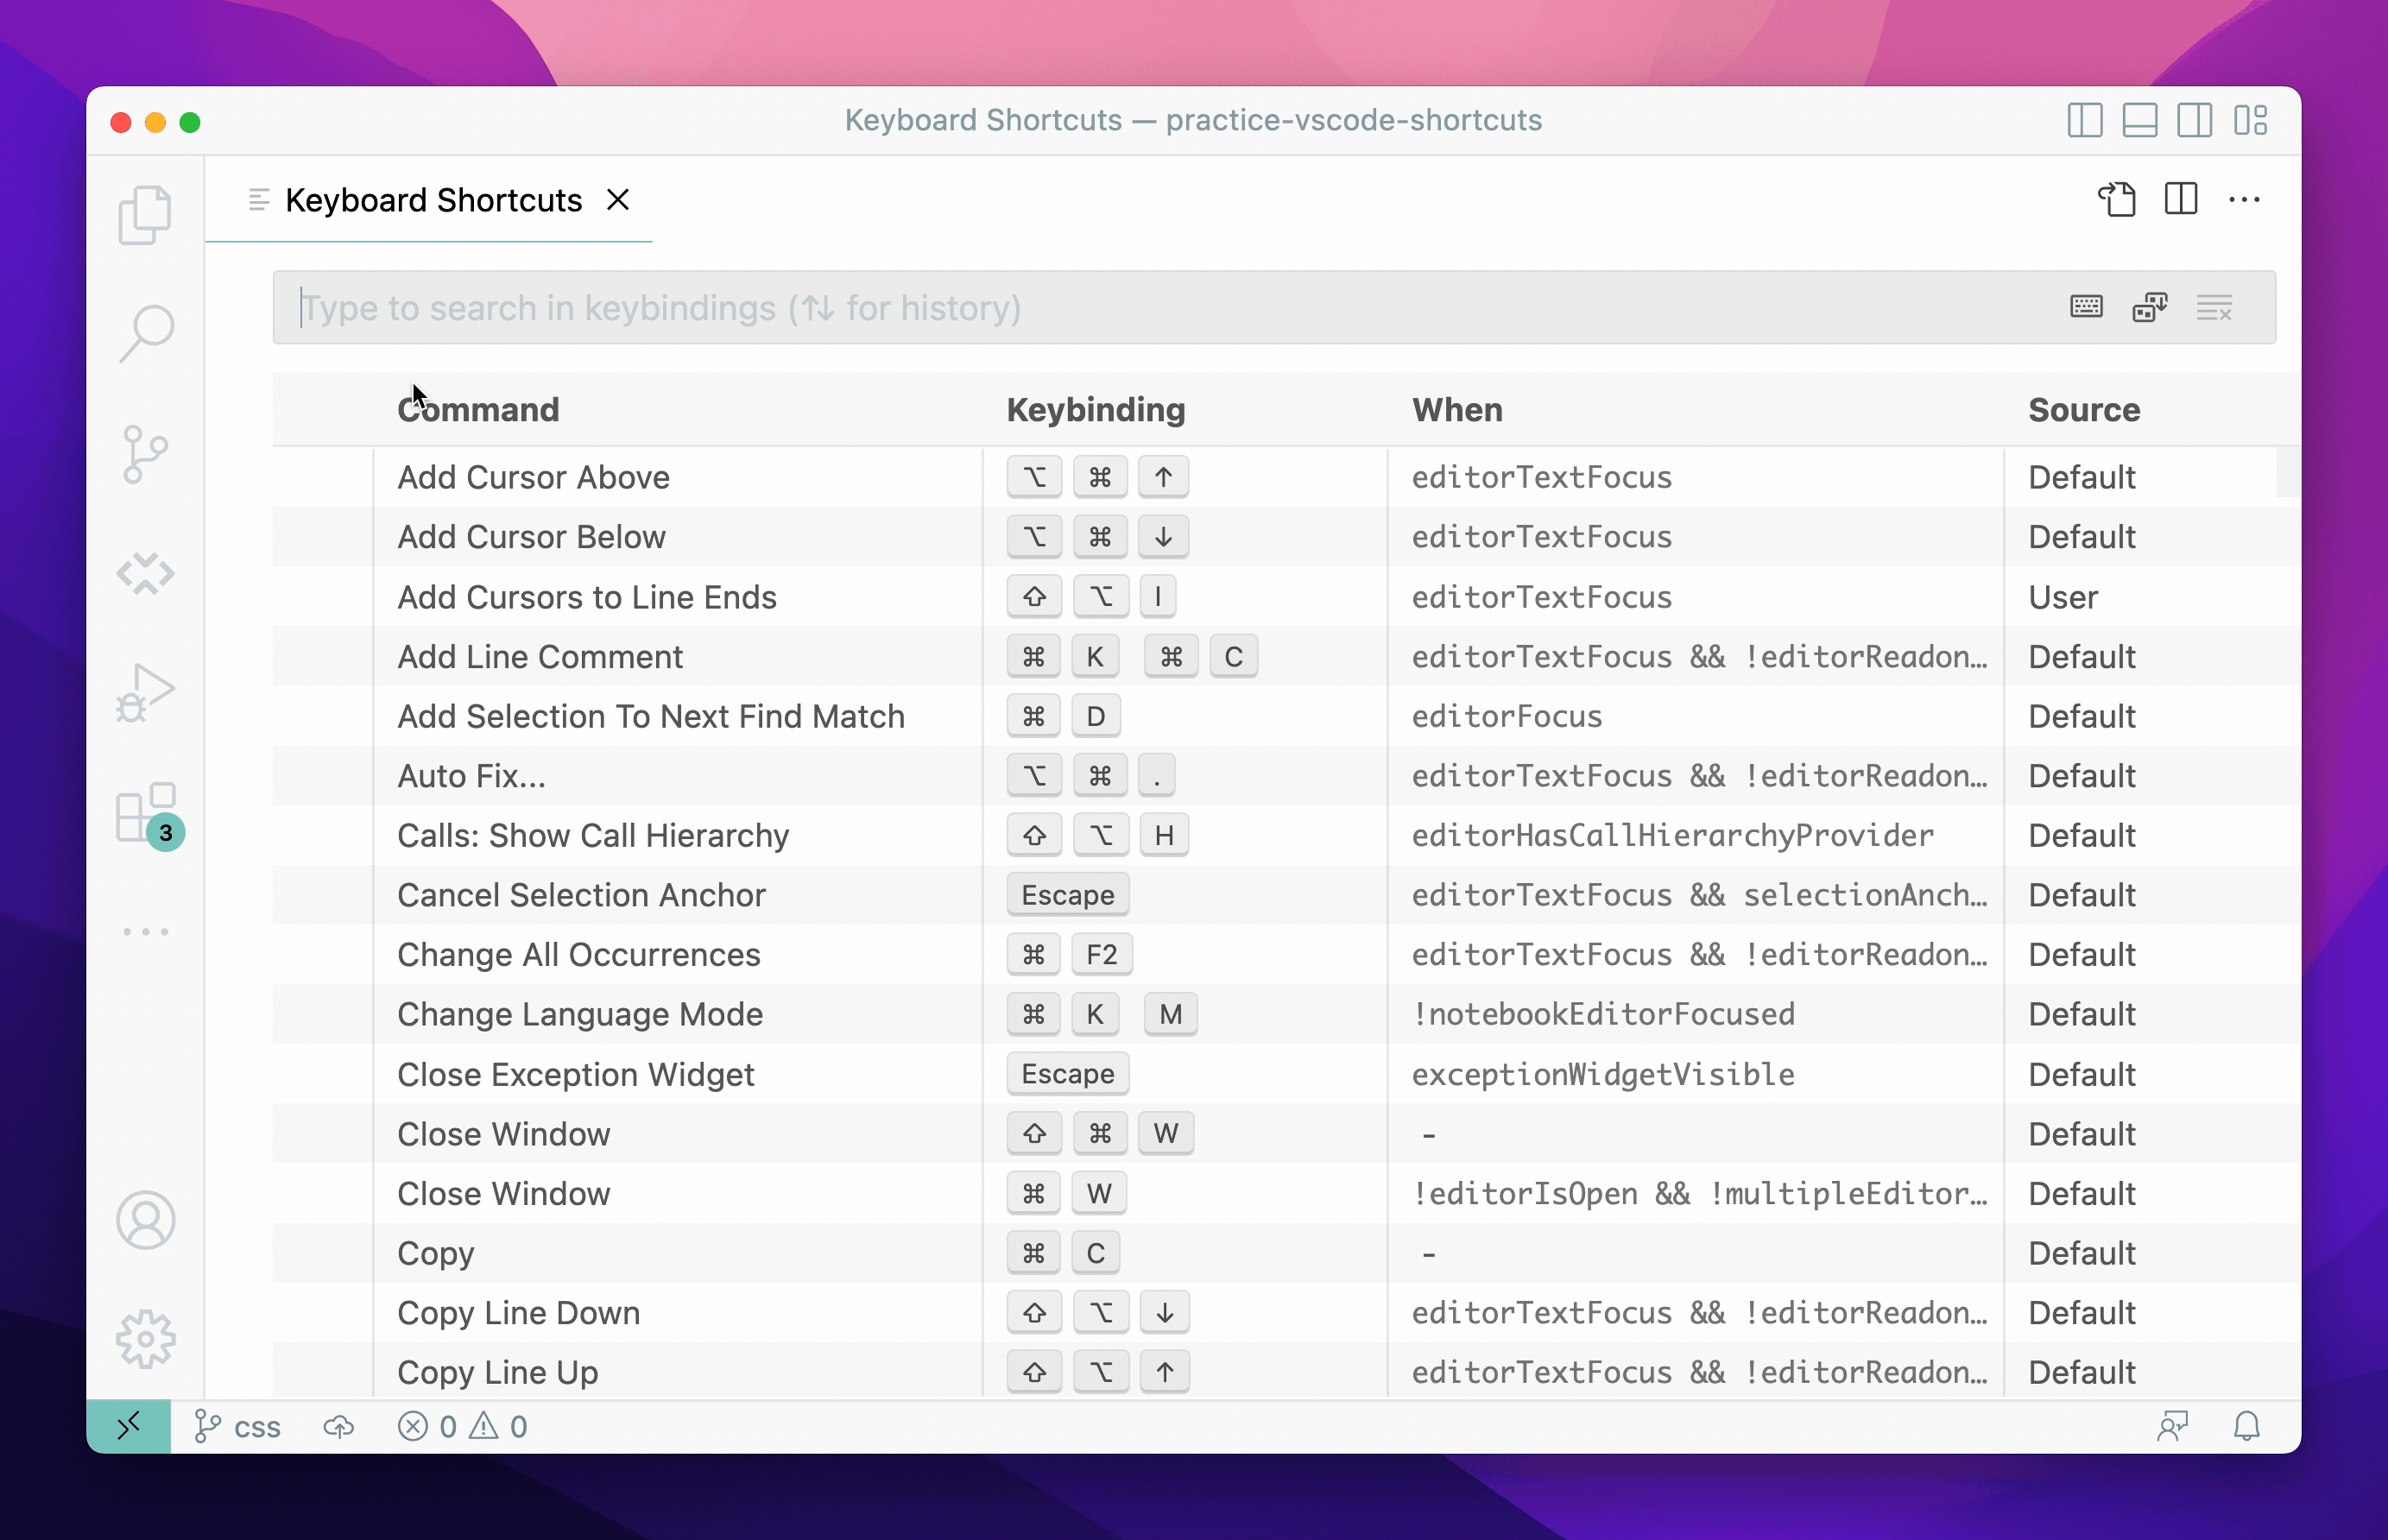2388x1540 pixels.
Task: Expand additional views ellipsis in activity bar
Action: (146, 931)
